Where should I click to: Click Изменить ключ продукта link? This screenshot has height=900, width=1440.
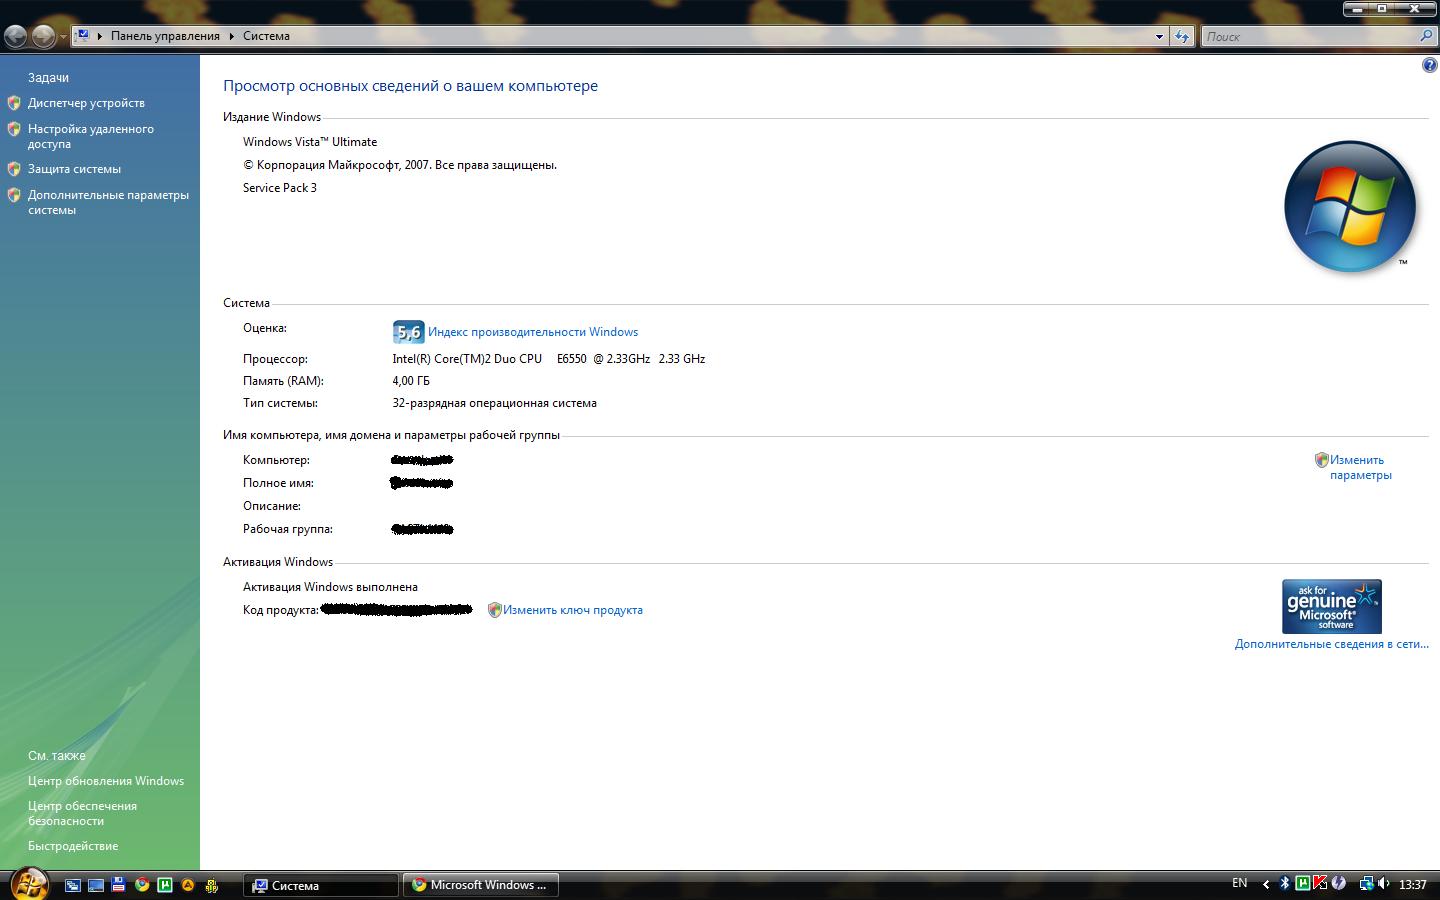pos(573,610)
